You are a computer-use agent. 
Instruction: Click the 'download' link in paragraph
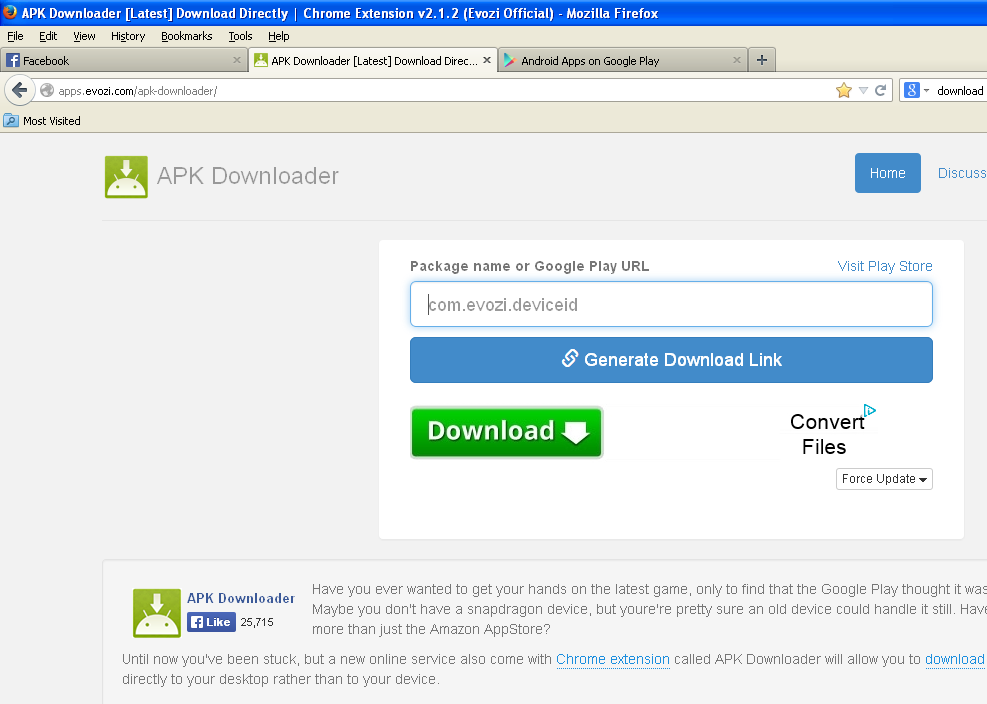click(x=954, y=659)
